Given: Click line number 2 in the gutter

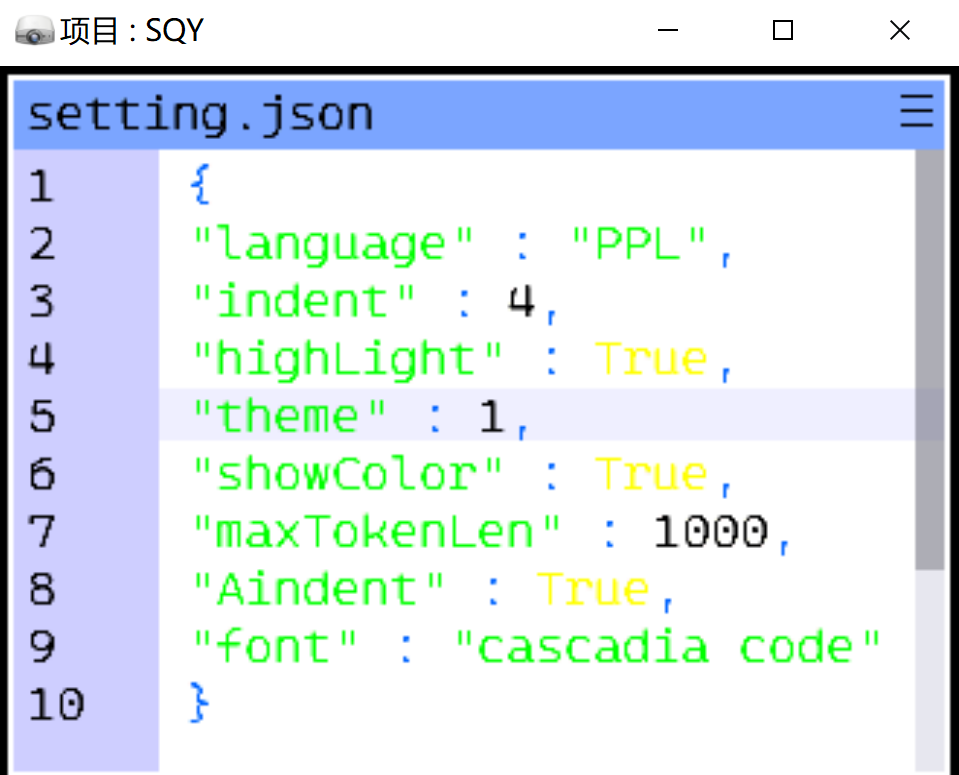Looking at the screenshot, I should pyautogui.click(x=41, y=244).
